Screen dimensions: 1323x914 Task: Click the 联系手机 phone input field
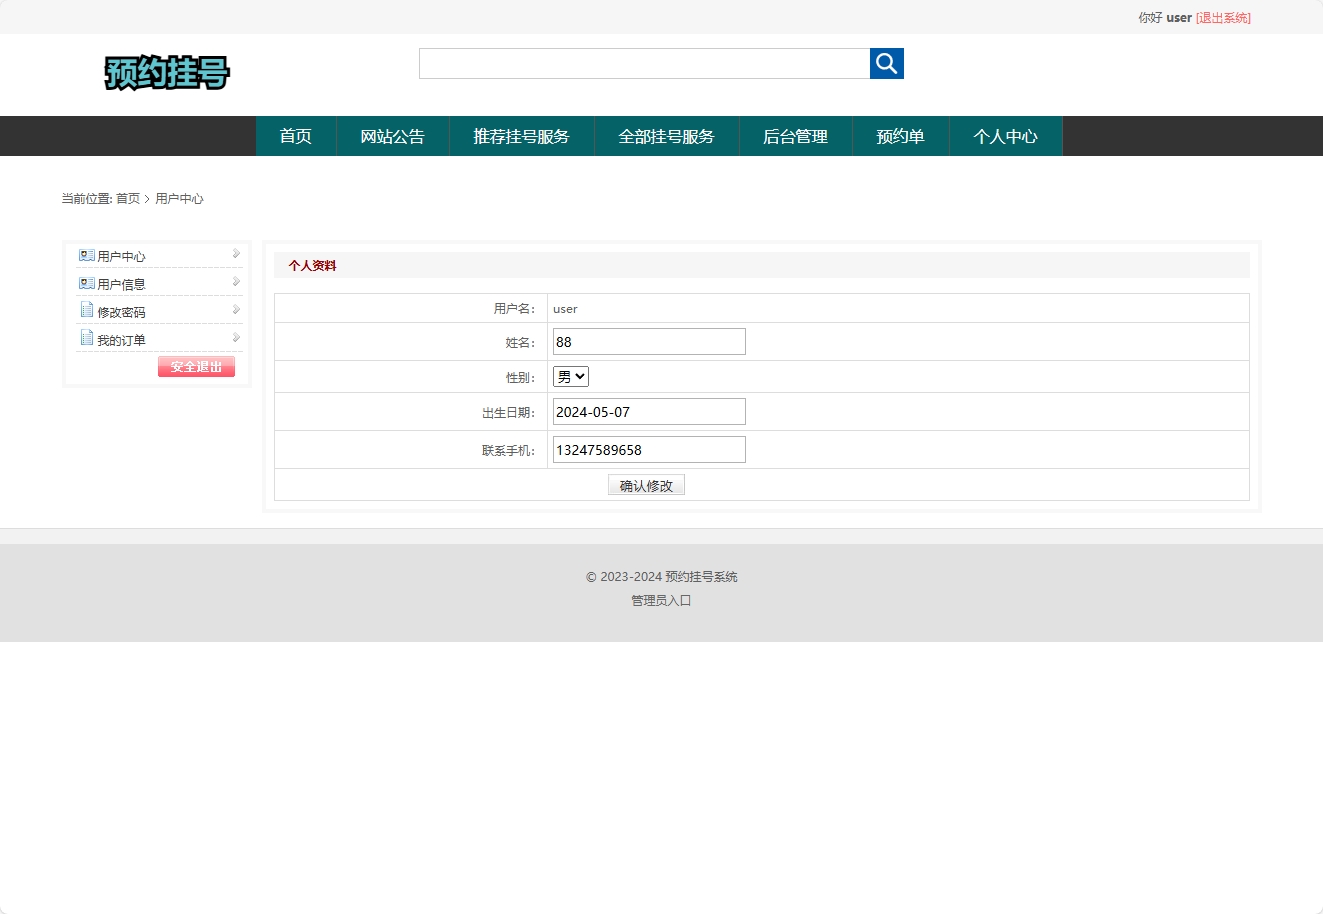[649, 450]
